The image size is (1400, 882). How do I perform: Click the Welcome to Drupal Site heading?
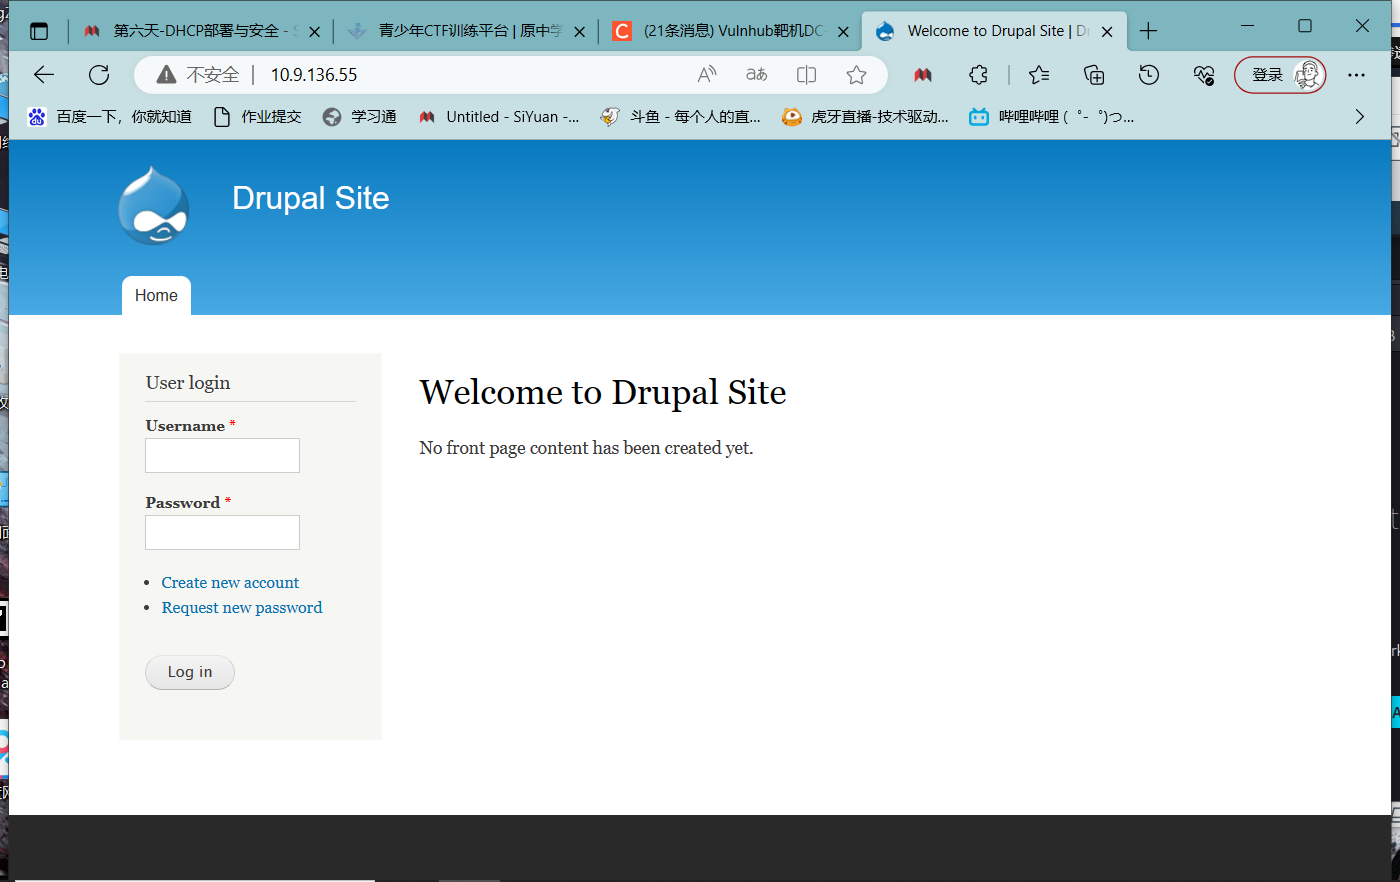603,393
